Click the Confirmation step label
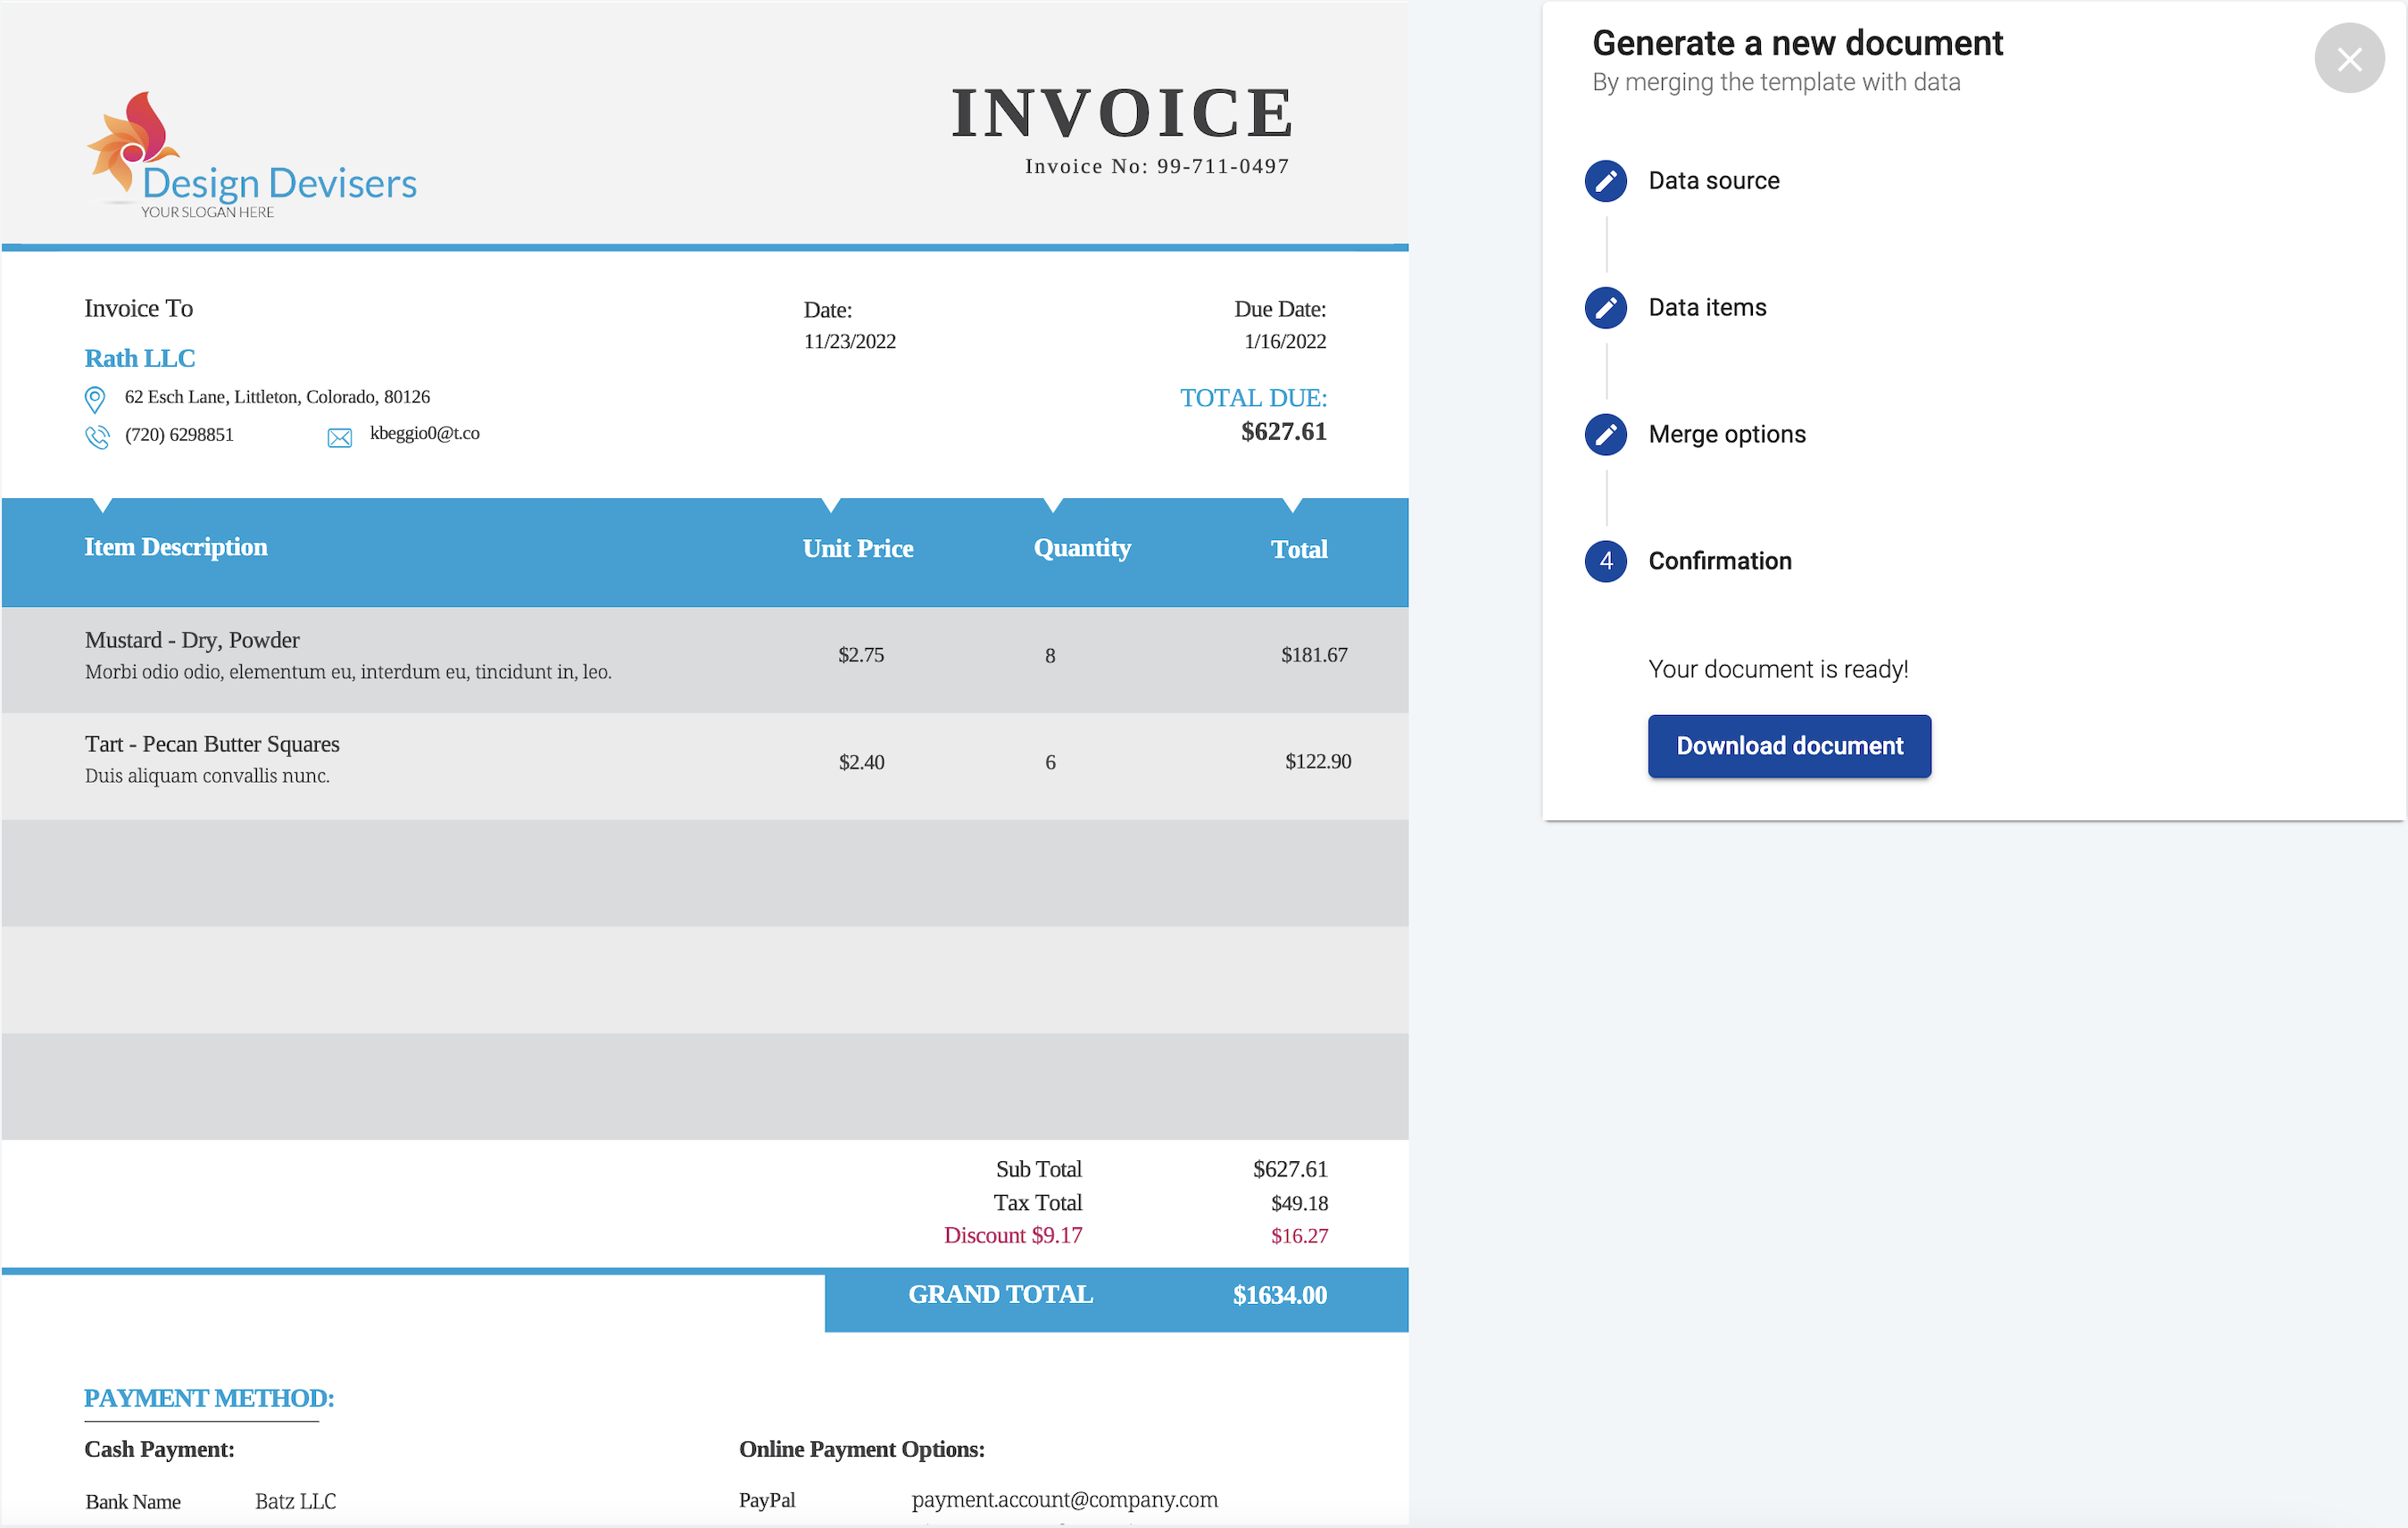Viewport: 2408px width, 1528px height. pos(1720,561)
